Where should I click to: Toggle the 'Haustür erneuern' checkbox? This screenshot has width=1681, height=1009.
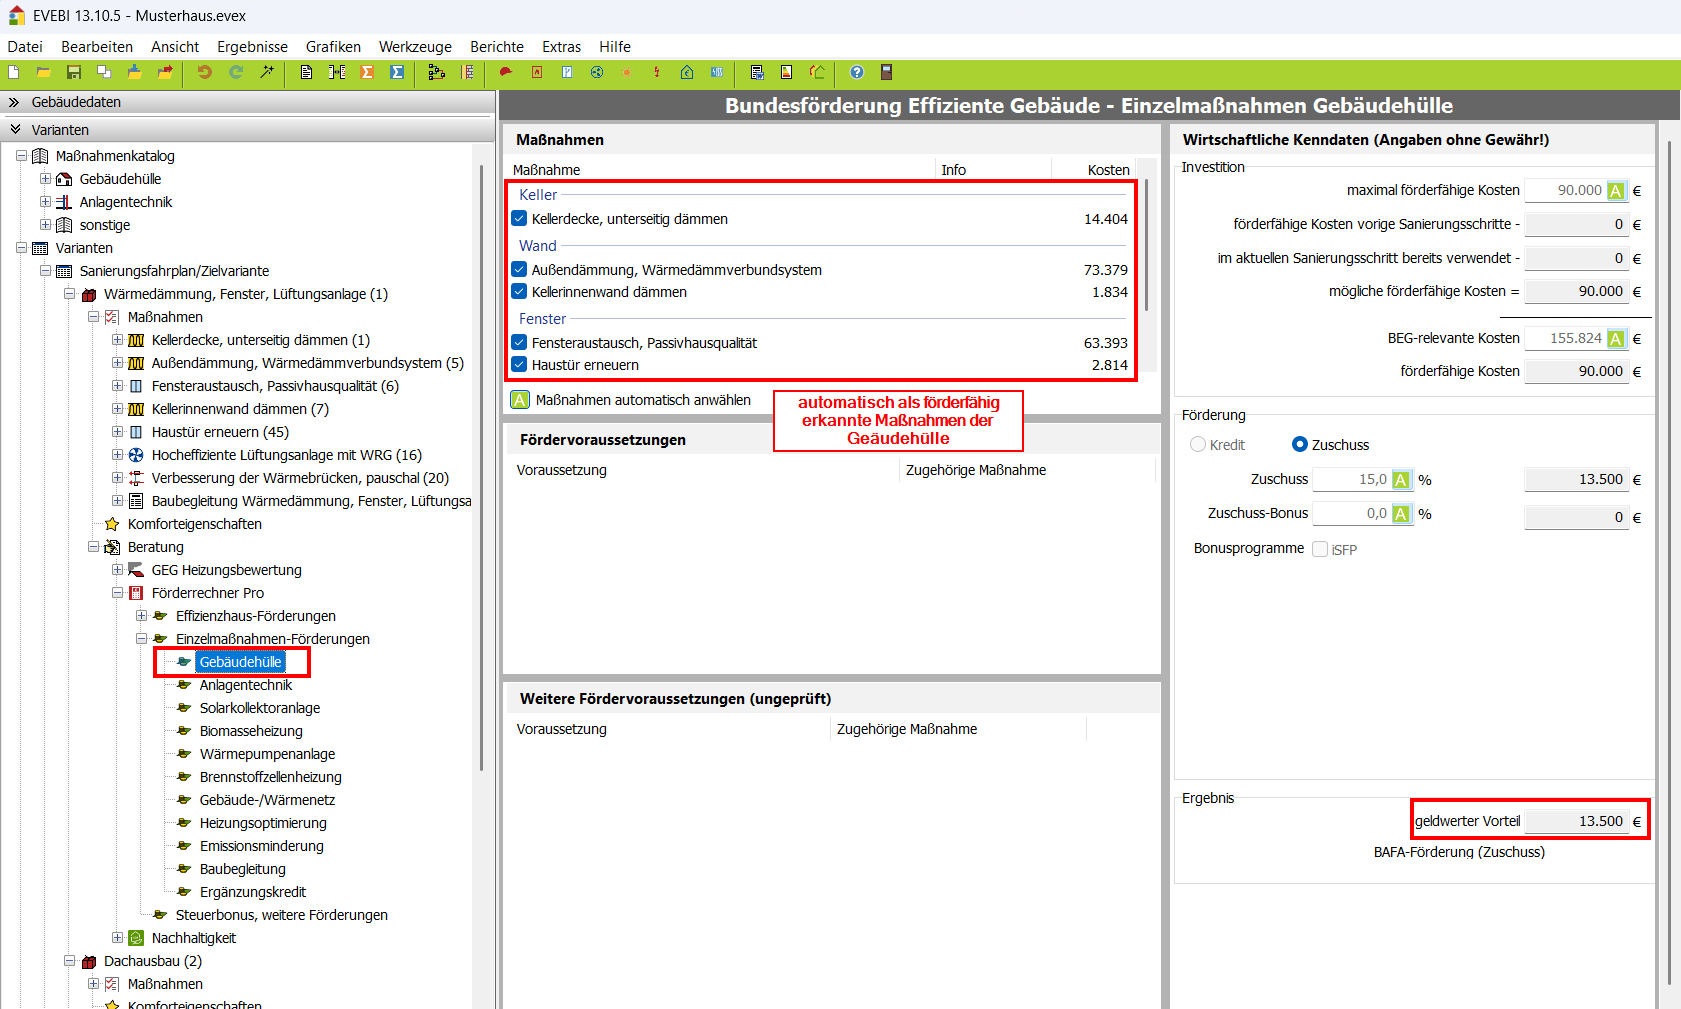(x=519, y=365)
